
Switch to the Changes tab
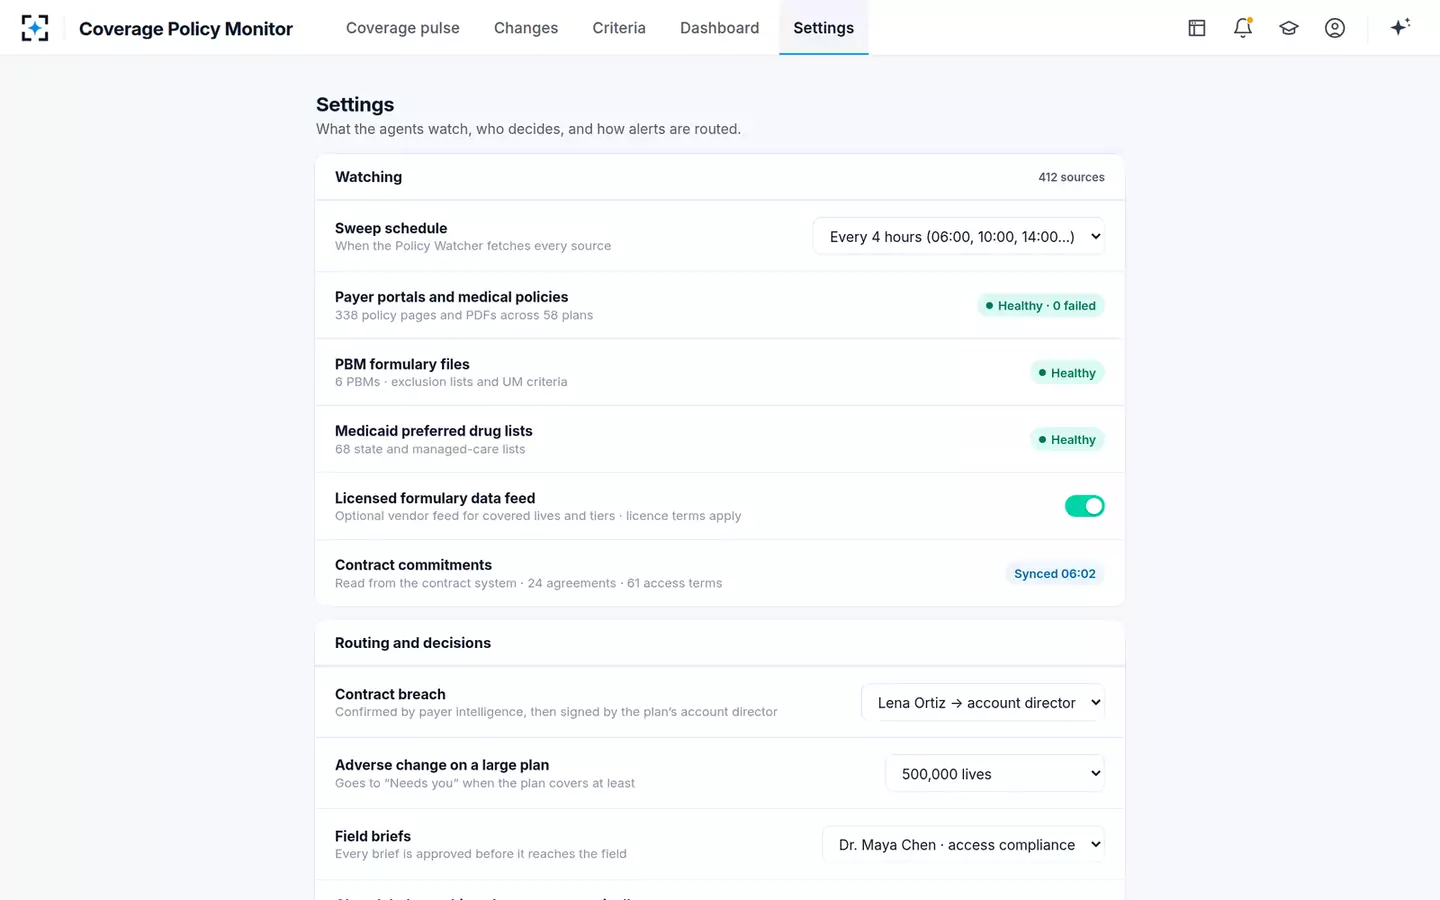(526, 28)
